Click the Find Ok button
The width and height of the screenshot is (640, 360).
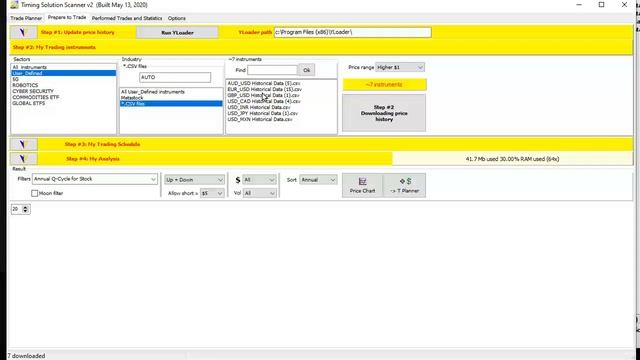pyautogui.click(x=307, y=70)
